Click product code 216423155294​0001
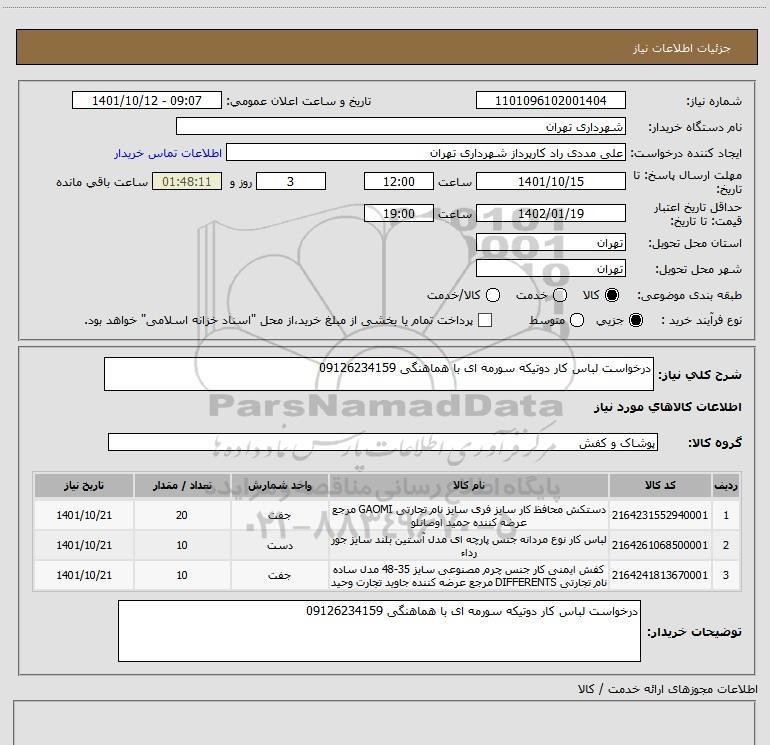The height and width of the screenshot is (745, 770). (660, 515)
